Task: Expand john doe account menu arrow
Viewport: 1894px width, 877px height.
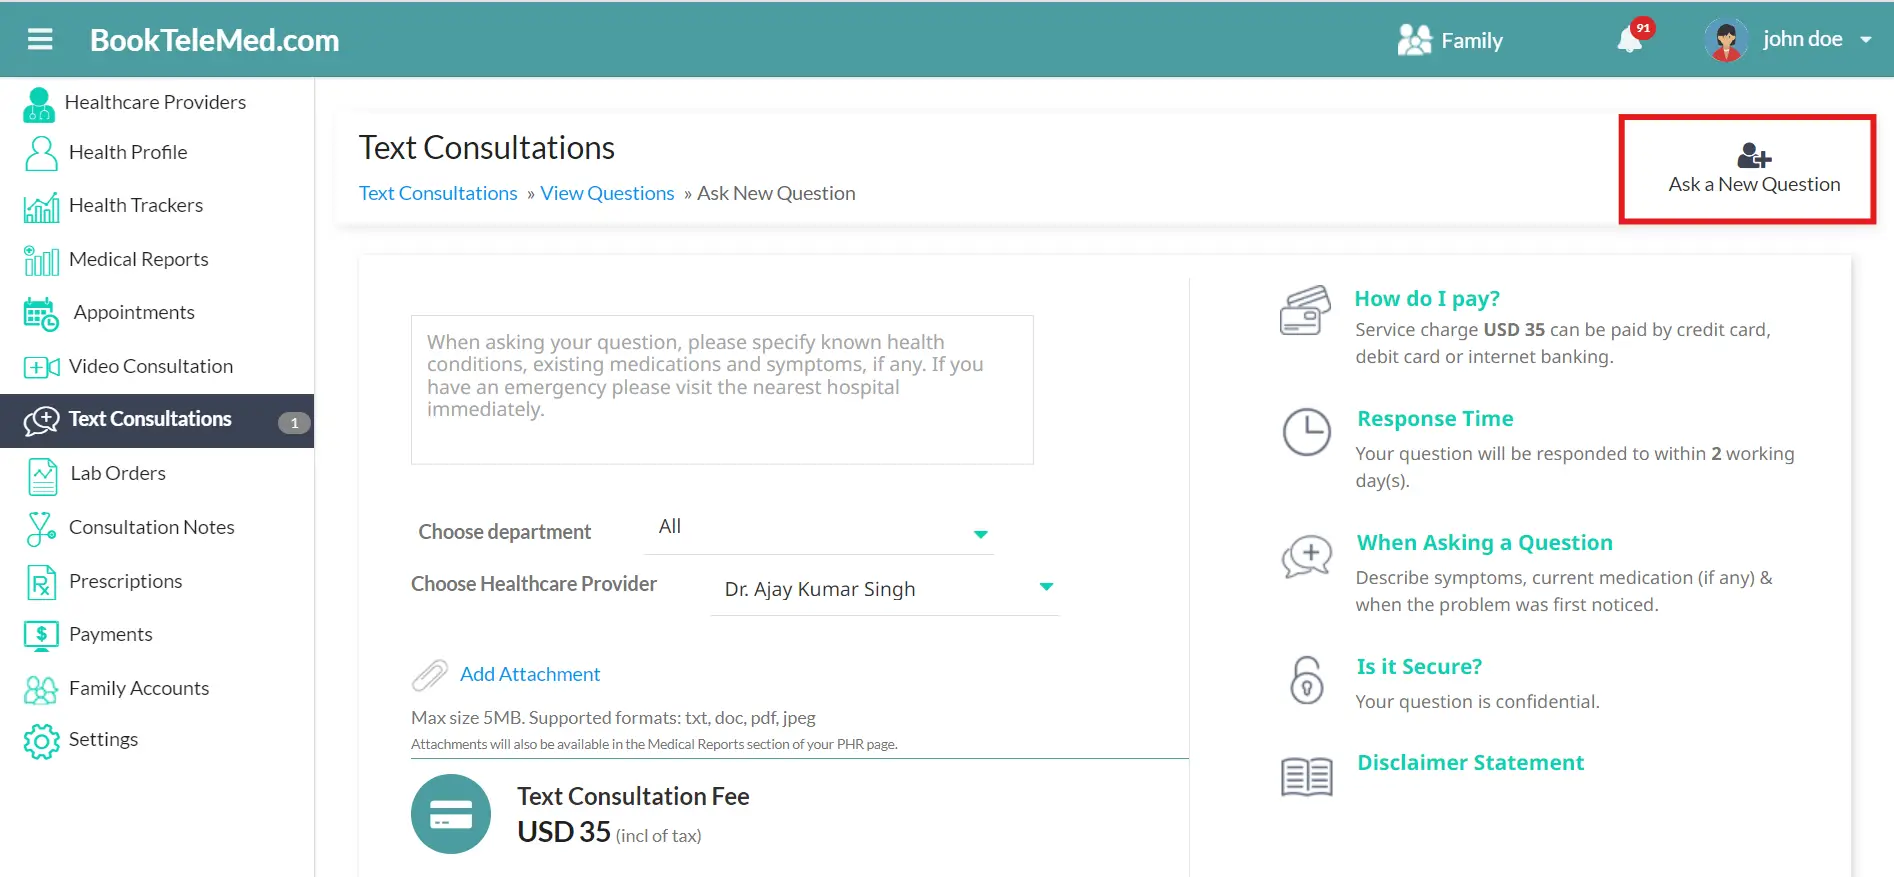Action: (x=1865, y=40)
